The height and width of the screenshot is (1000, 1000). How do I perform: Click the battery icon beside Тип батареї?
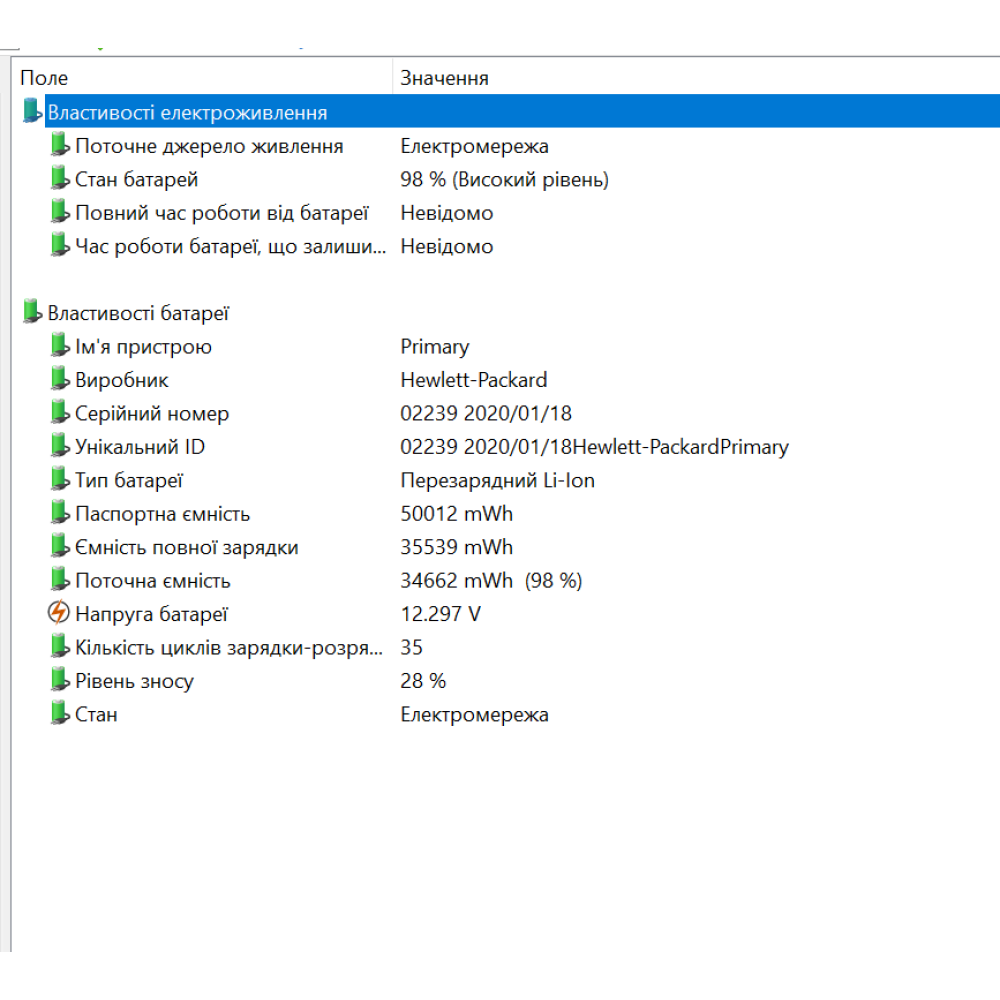(60, 480)
